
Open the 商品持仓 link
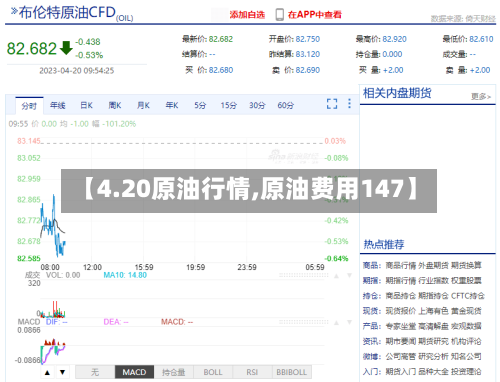pyautogui.click(x=401, y=296)
